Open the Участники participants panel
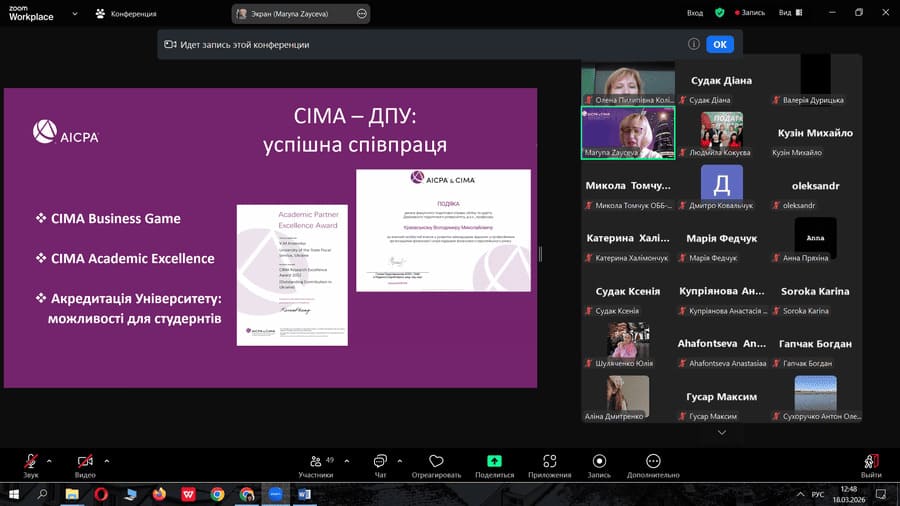This screenshot has height=506, width=900. [316, 466]
